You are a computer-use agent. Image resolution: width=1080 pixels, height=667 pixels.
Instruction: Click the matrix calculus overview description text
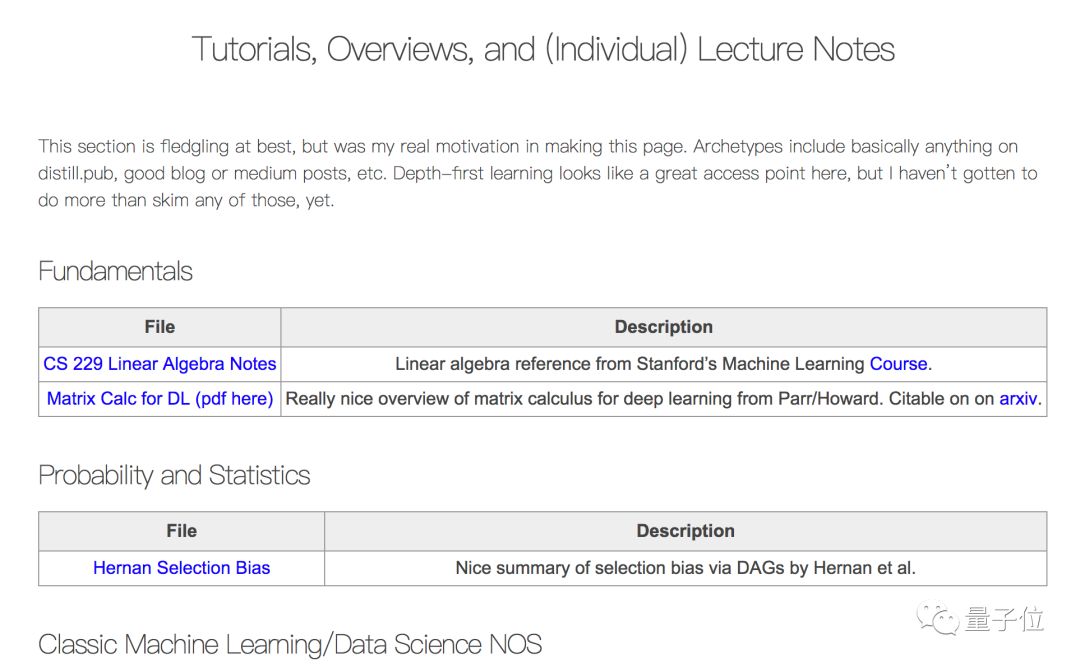coord(663,399)
